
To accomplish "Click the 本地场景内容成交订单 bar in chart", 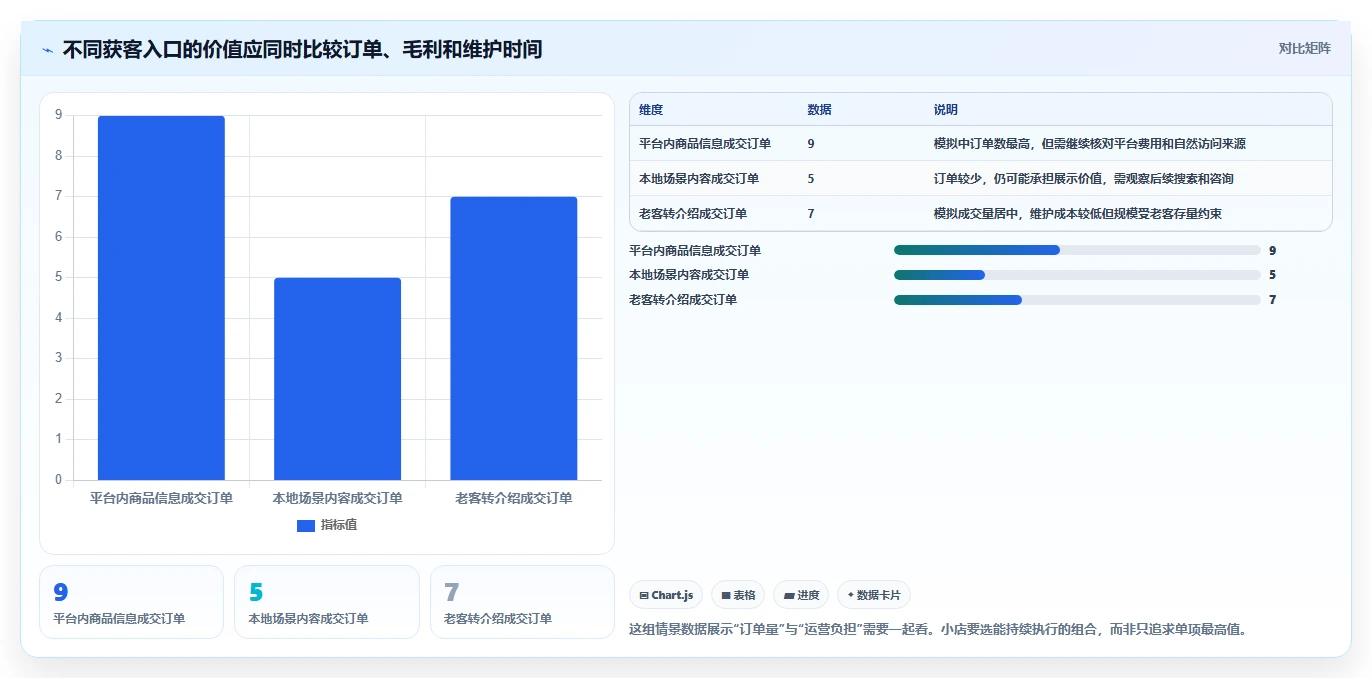I will 337,379.
